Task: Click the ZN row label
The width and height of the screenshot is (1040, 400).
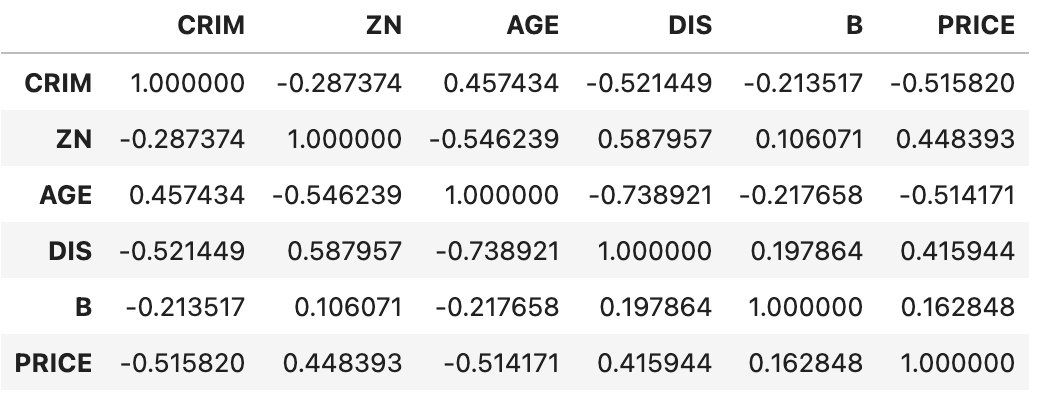Action: (73, 139)
